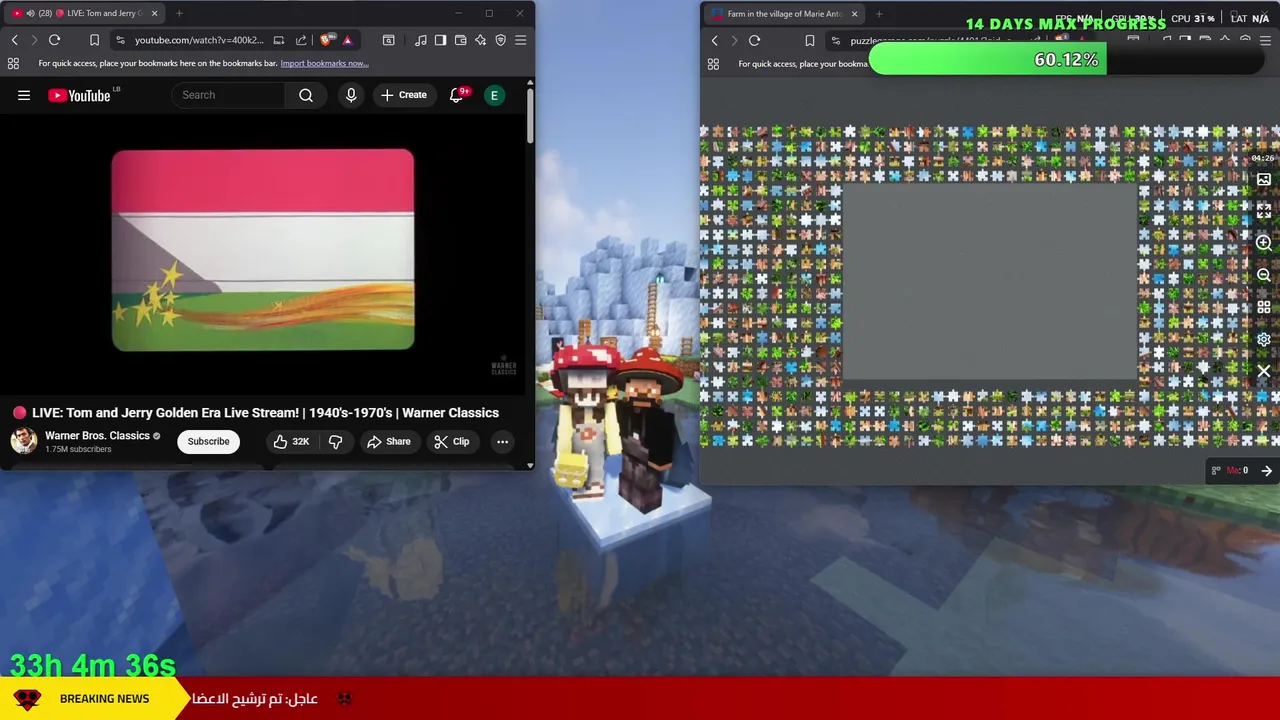
Task: Close the Tom and Jerry tab
Action: pos(152,13)
